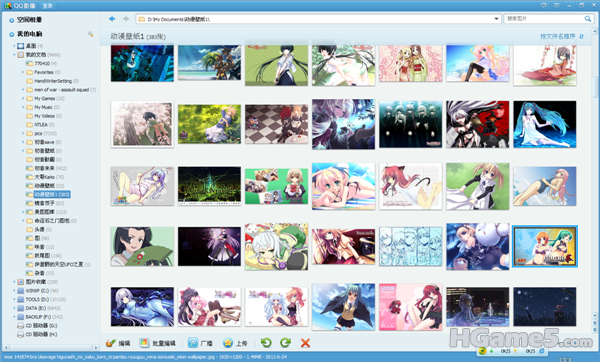Click 登录 in the title bar
This screenshot has width=600, height=362.
coord(47,6)
